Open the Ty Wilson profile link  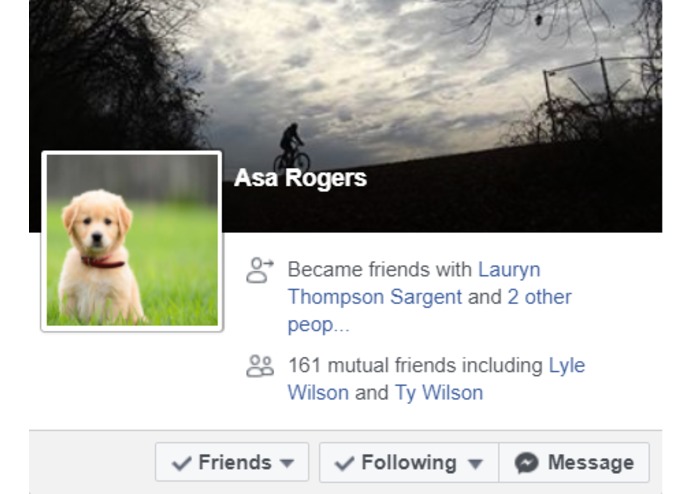coord(439,393)
